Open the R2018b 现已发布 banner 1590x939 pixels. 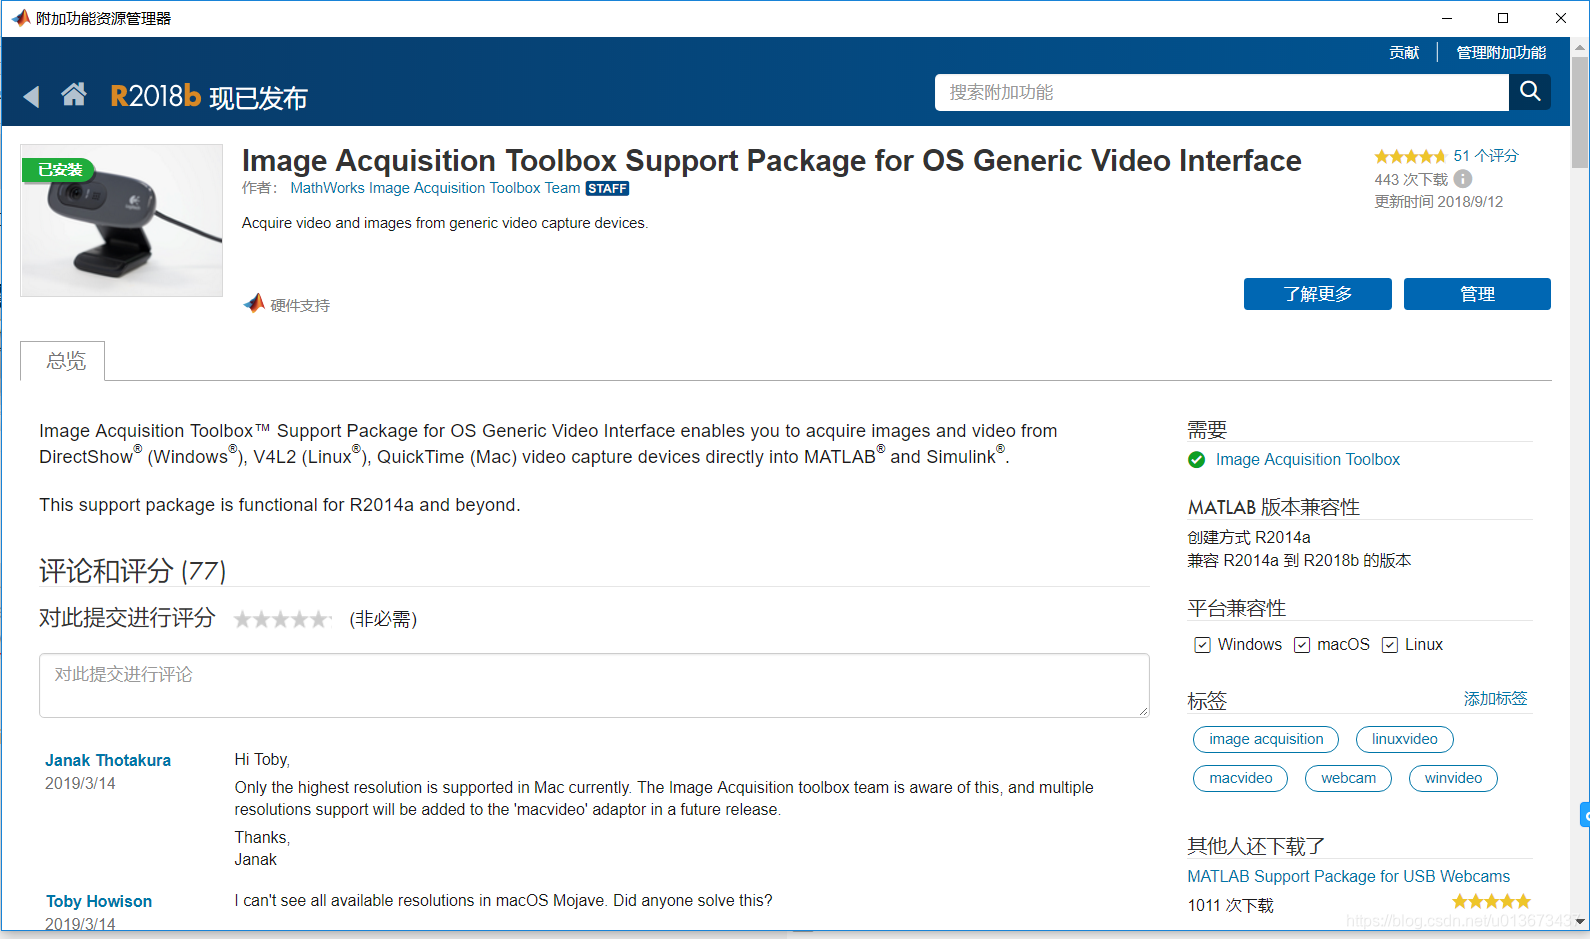point(208,96)
